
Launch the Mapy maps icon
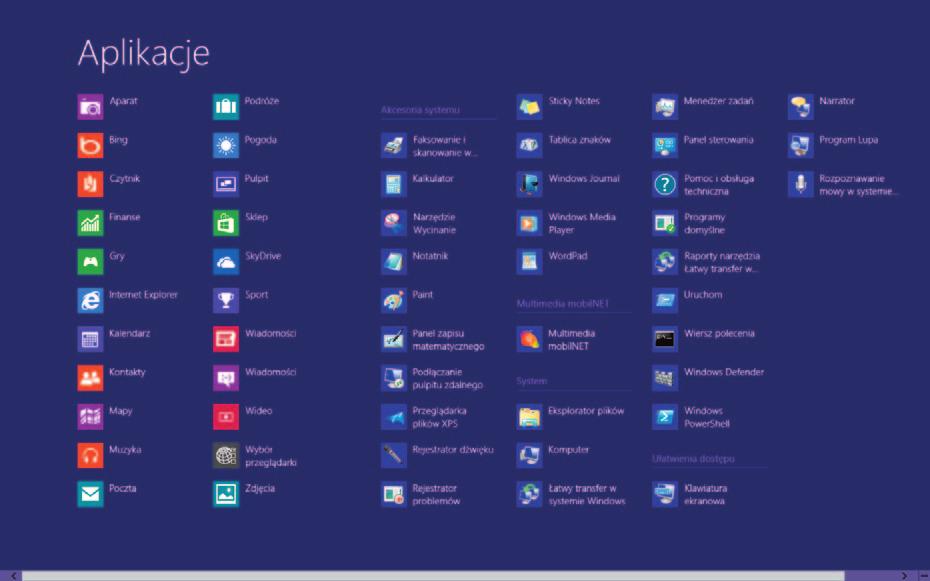pyautogui.click(x=90, y=416)
